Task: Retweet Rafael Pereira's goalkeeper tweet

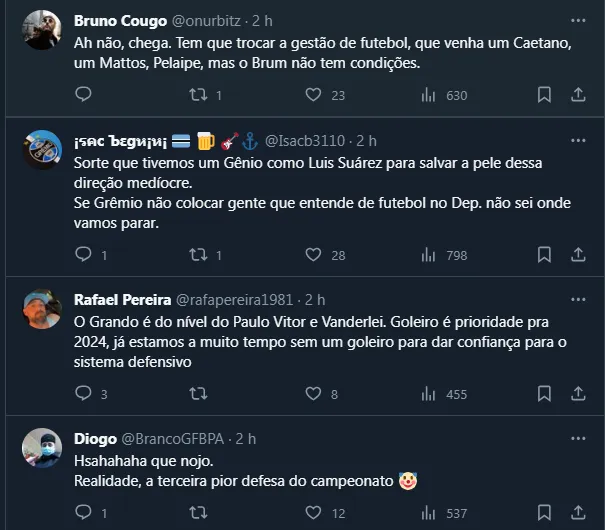Action: point(198,394)
